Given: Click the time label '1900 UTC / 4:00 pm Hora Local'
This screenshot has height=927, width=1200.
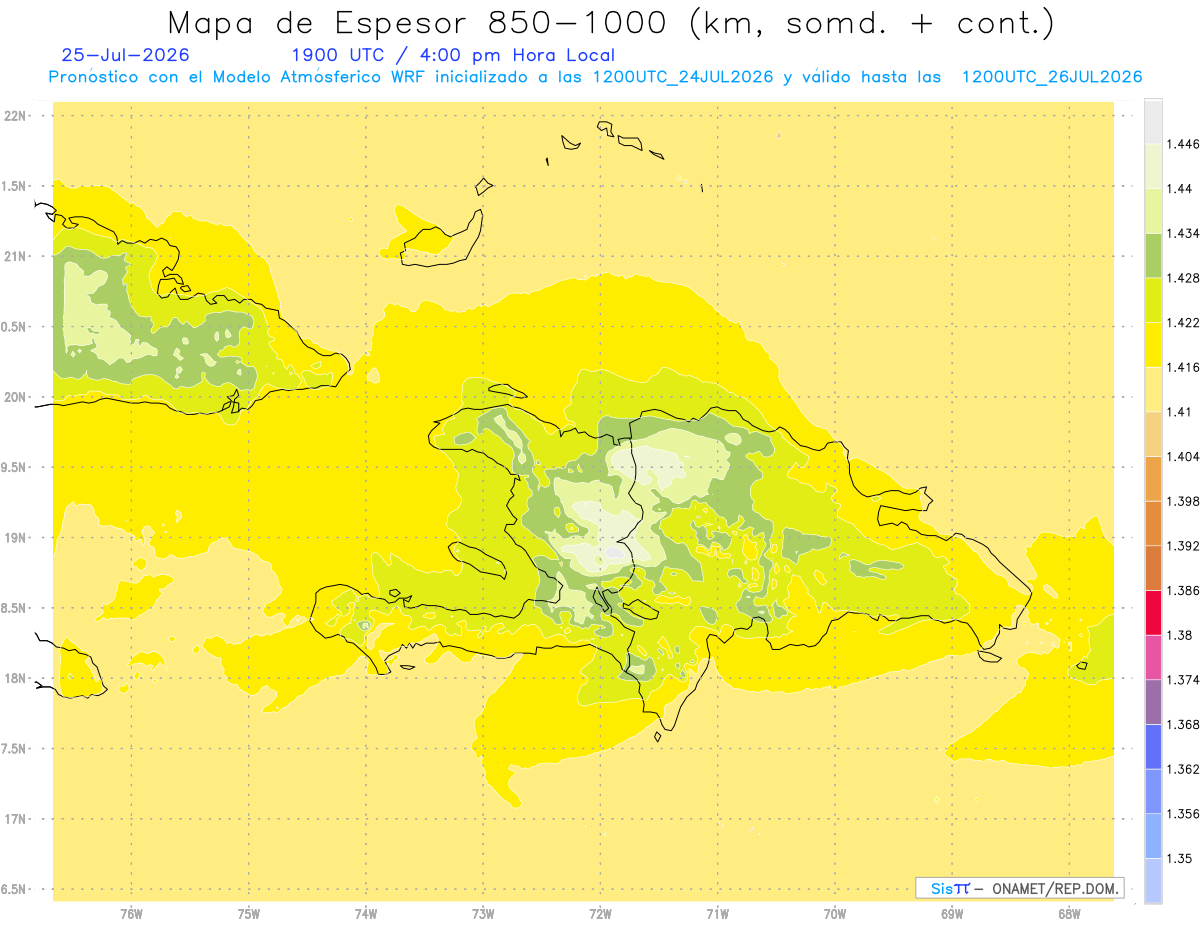Looking at the screenshot, I should click(453, 55).
